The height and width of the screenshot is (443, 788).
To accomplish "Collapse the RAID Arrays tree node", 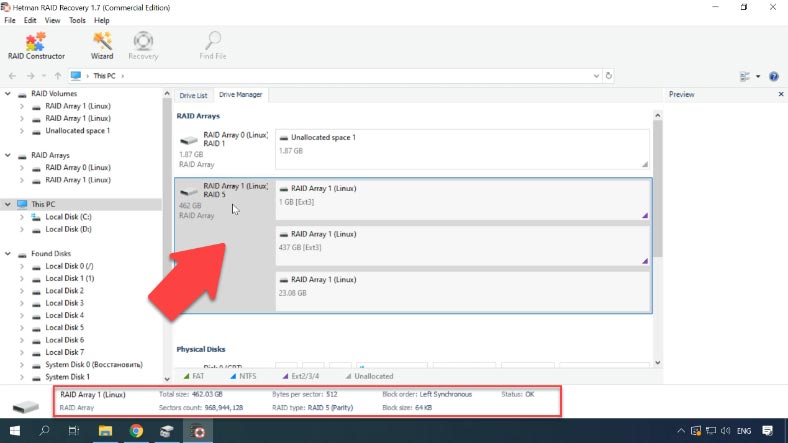I will click(x=8, y=155).
